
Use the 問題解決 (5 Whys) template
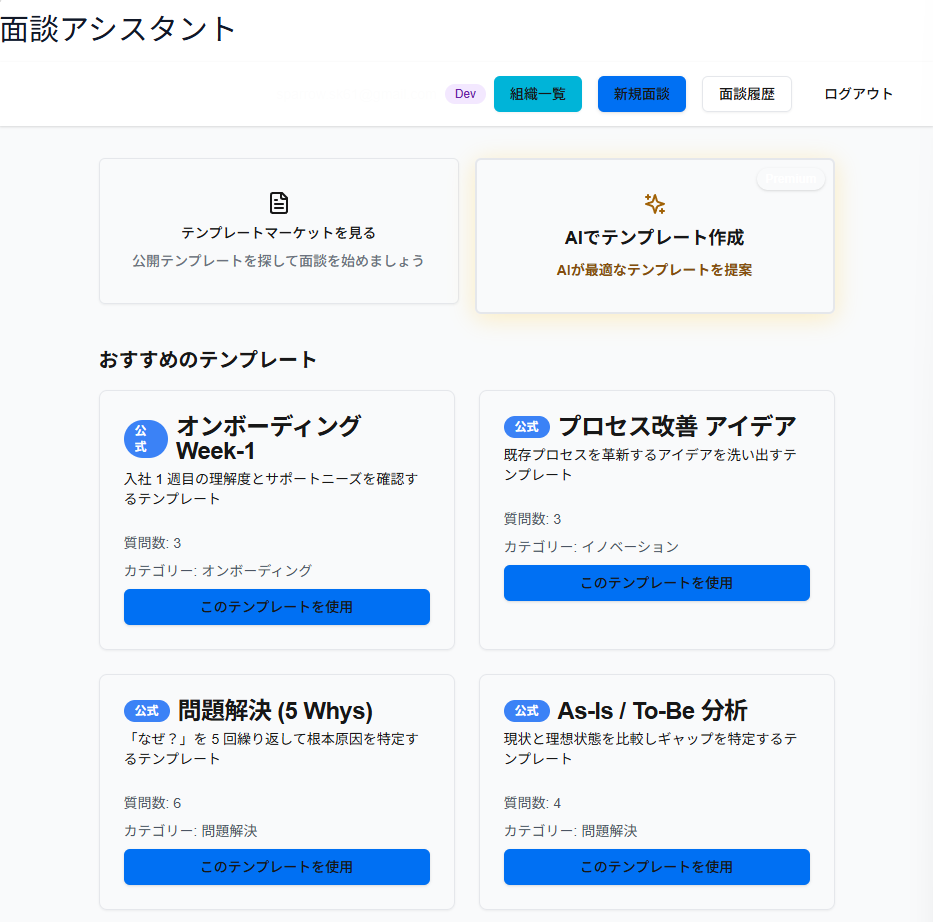point(276,867)
